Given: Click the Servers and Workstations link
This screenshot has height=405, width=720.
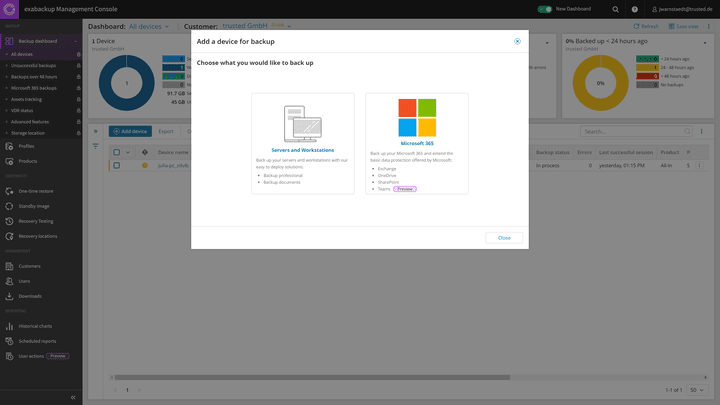Looking at the screenshot, I should pos(303,150).
